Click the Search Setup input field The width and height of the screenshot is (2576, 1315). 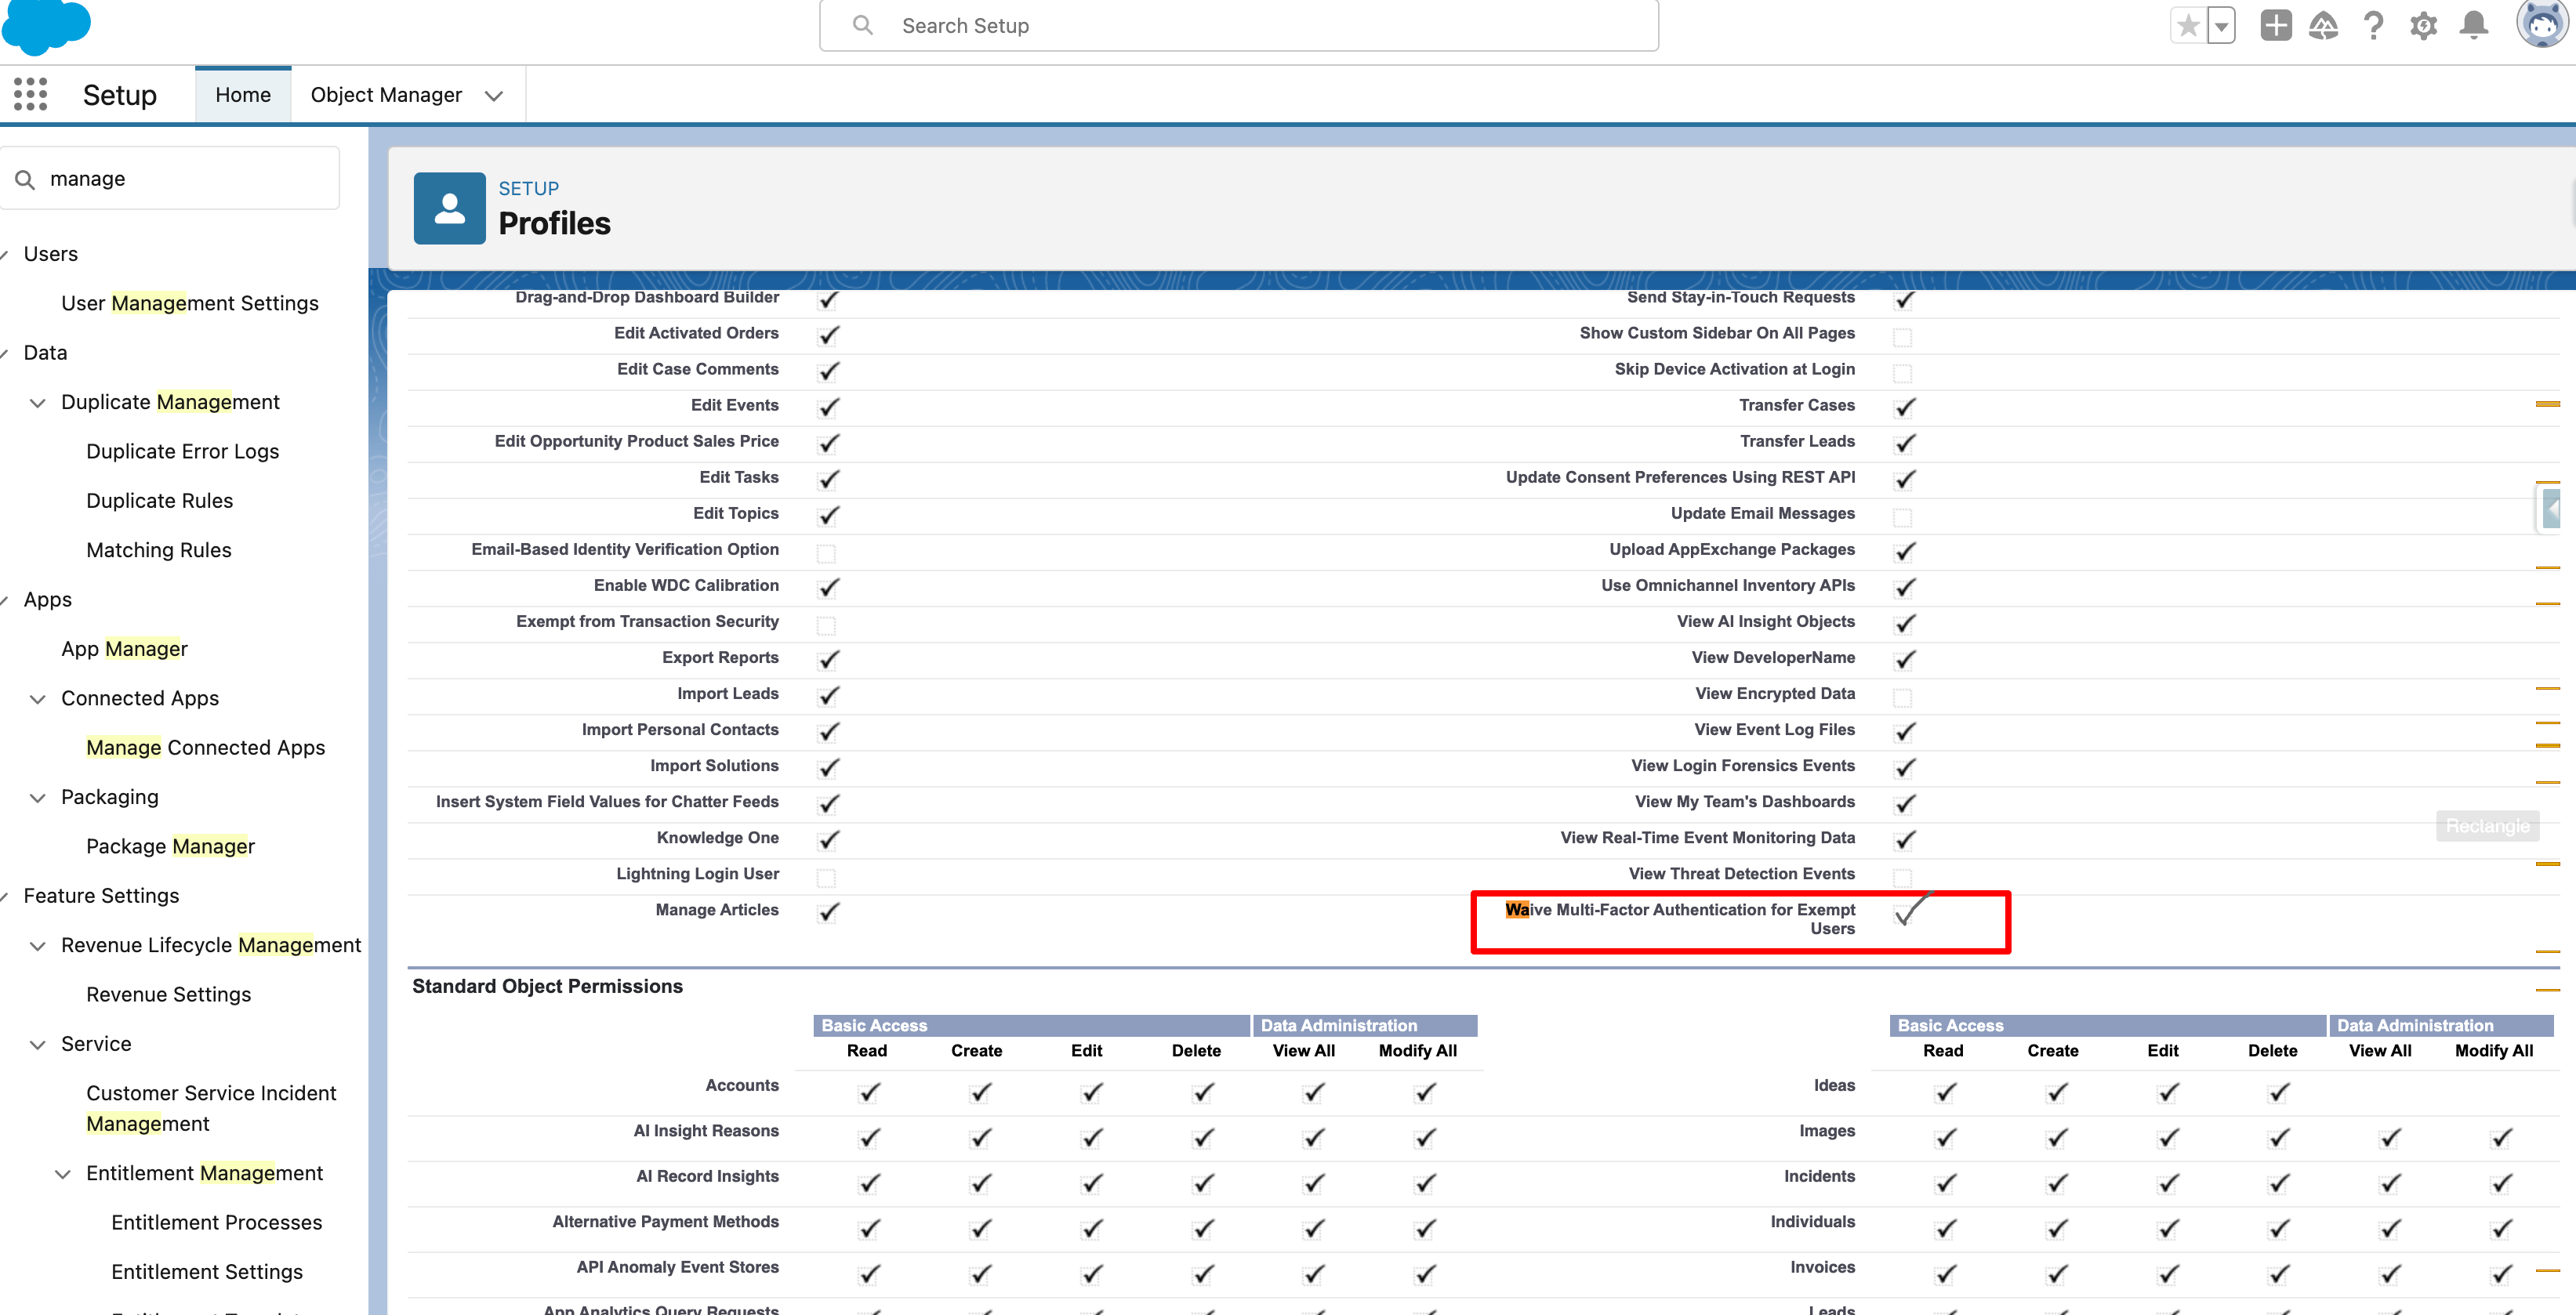[1240, 26]
